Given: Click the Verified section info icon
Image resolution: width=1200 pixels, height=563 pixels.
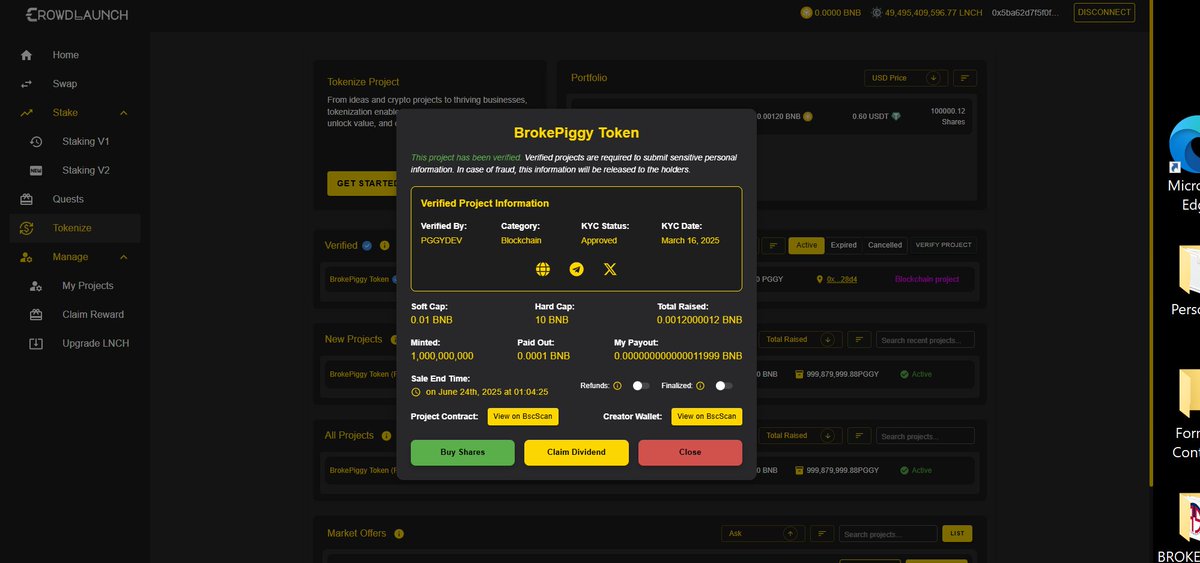Looking at the screenshot, I should (x=384, y=245).
